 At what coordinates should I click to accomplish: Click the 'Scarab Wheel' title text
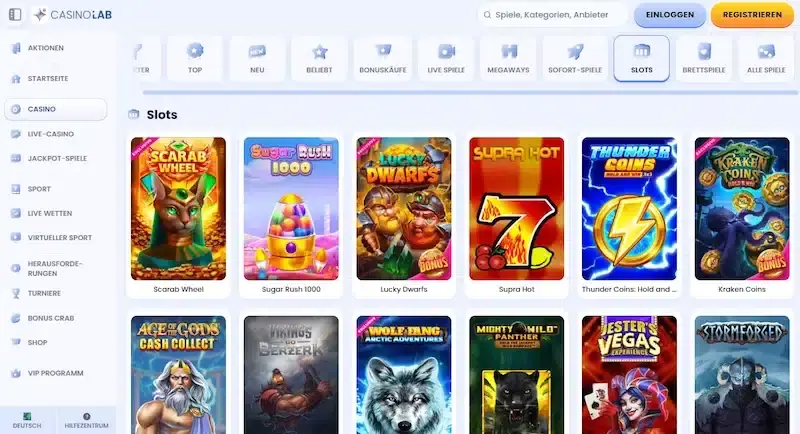pos(178,289)
